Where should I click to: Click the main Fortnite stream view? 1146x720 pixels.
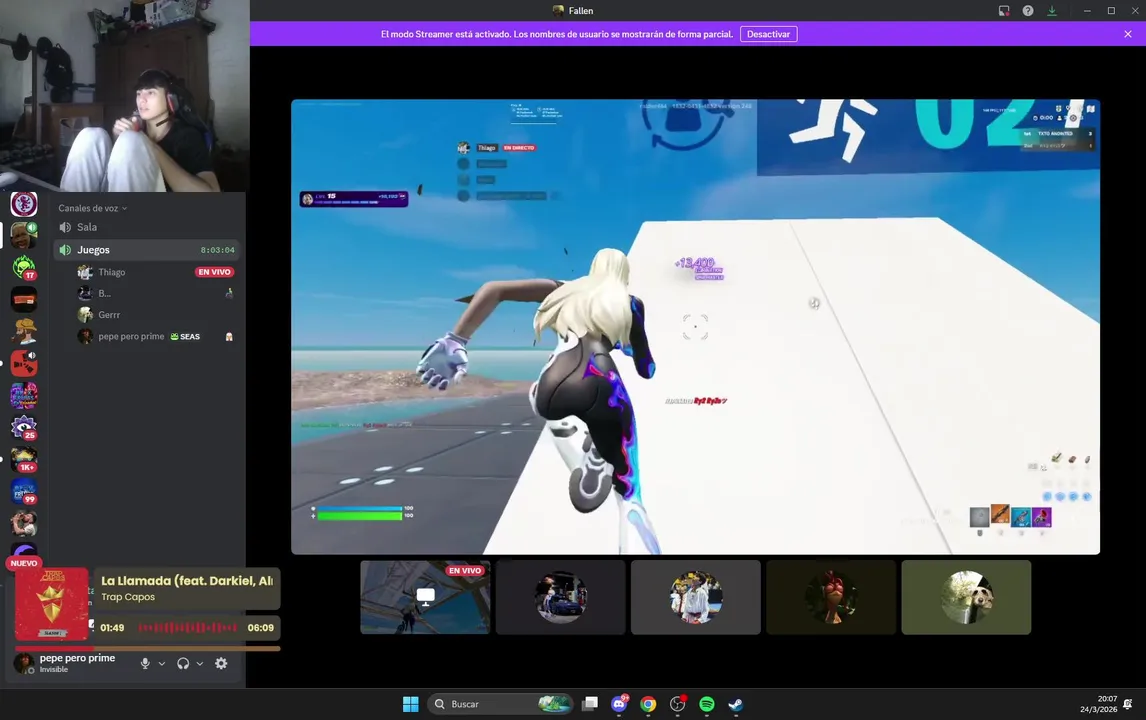(x=695, y=327)
